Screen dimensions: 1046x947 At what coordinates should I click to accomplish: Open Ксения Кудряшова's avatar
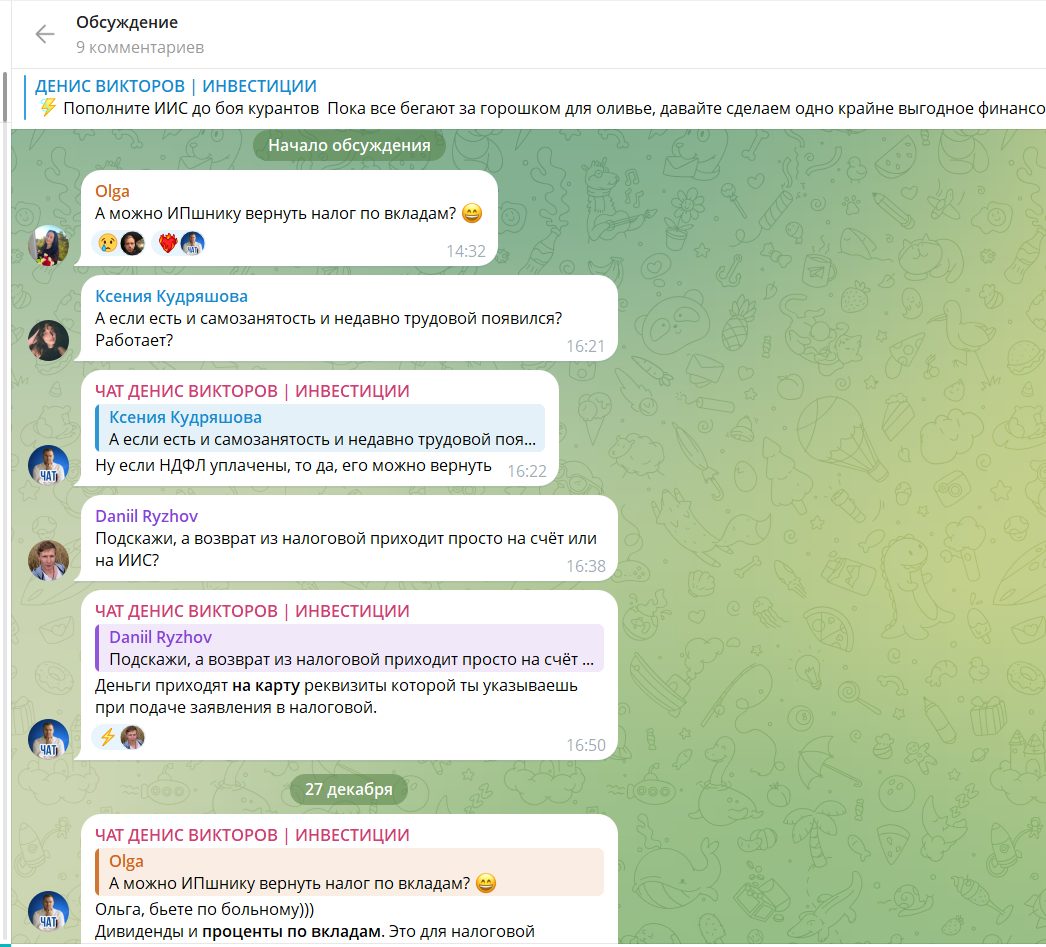tap(48, 340)
